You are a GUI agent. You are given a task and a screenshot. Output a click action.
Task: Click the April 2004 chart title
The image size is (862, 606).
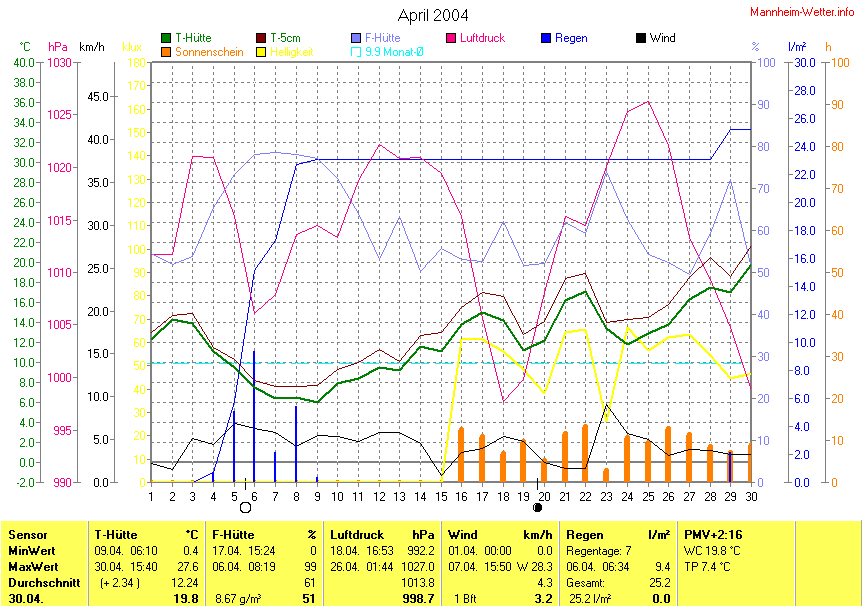432,15
